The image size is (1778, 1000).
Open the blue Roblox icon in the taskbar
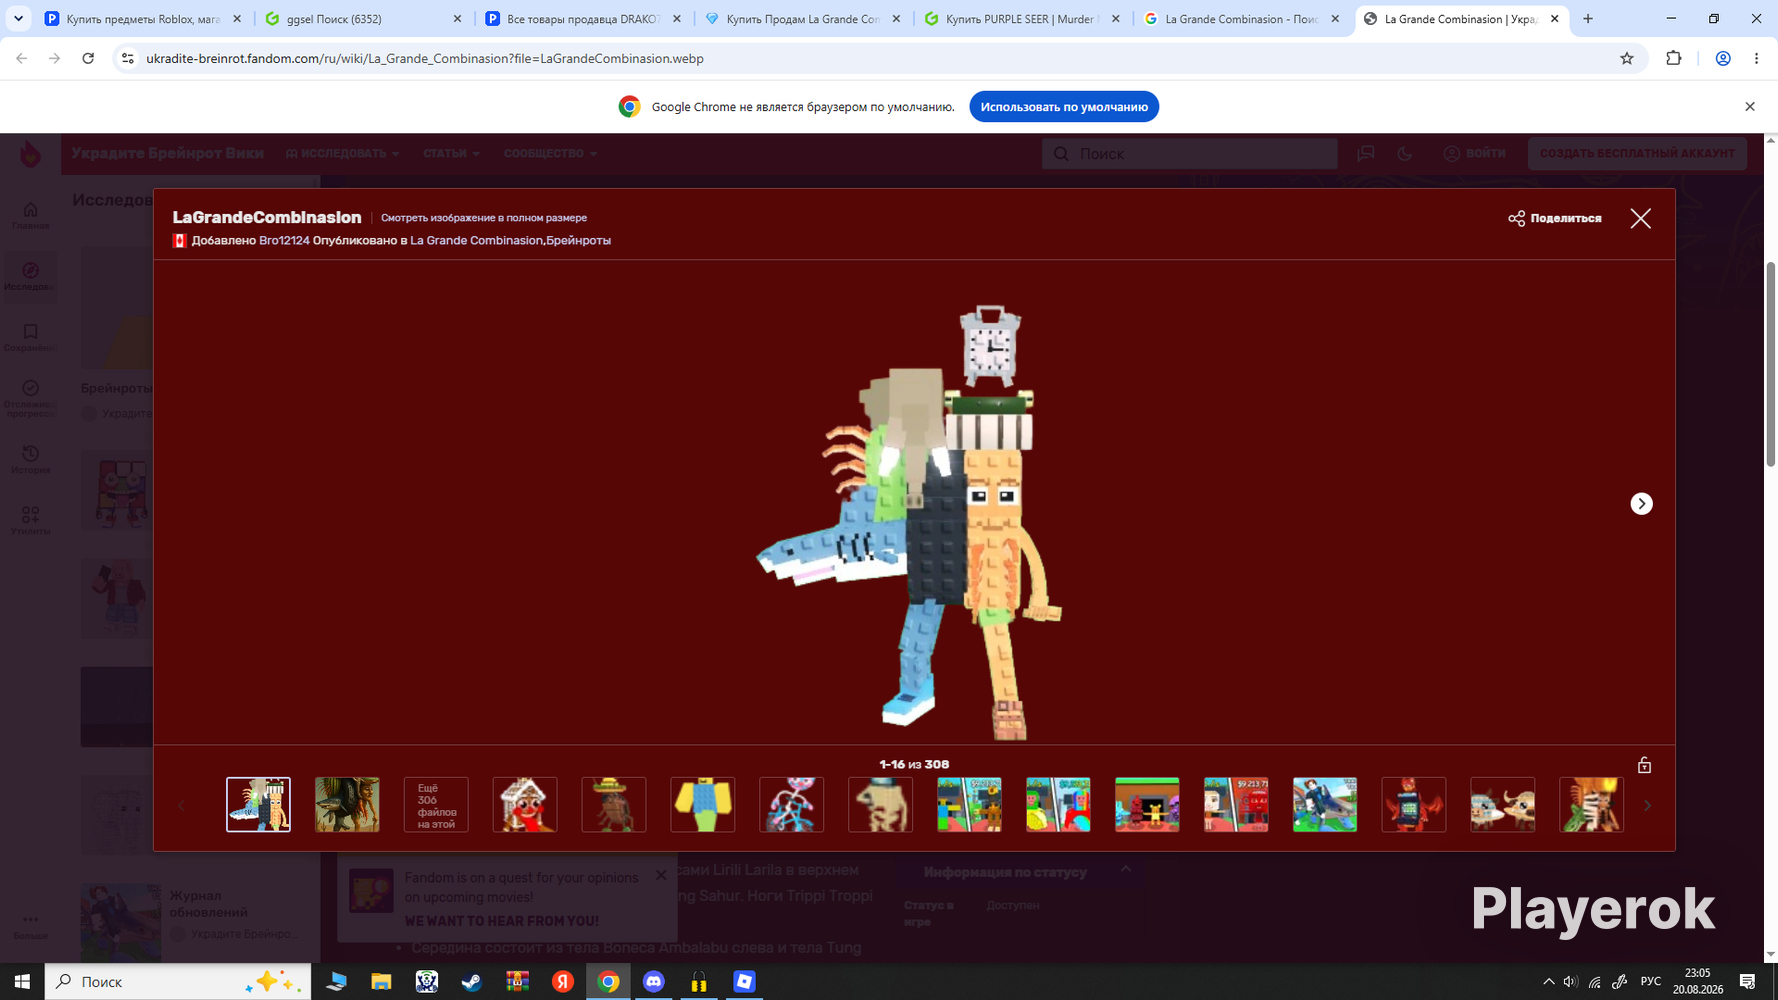tap(744, 982)
